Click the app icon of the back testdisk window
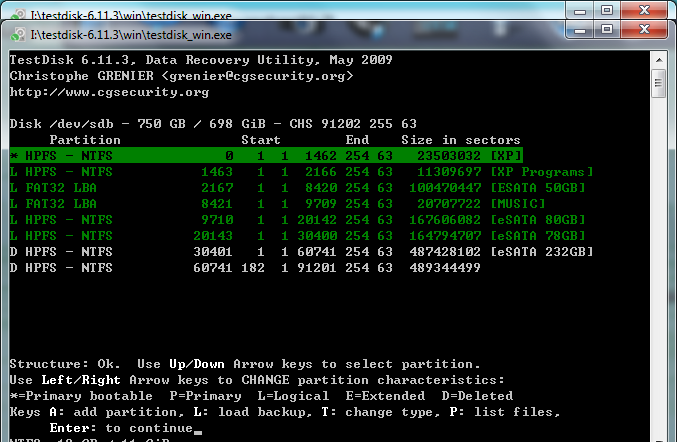 [x=19, y=15]
